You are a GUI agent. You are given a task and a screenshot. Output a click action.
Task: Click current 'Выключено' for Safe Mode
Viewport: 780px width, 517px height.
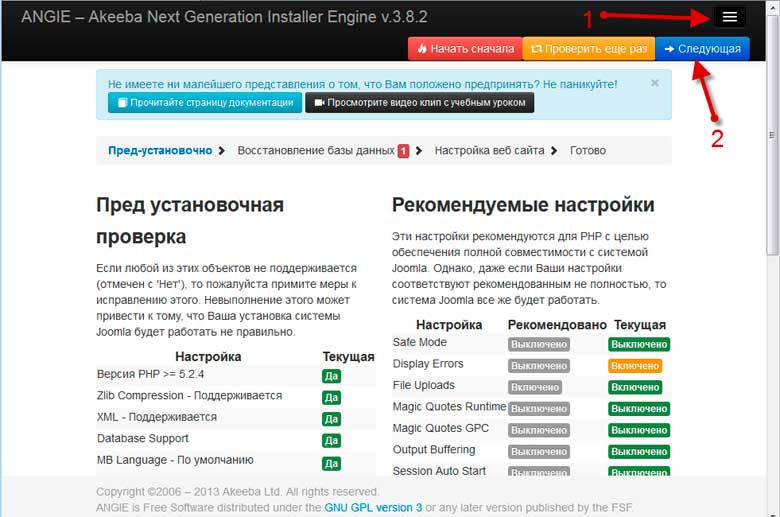tap(639, 344)
